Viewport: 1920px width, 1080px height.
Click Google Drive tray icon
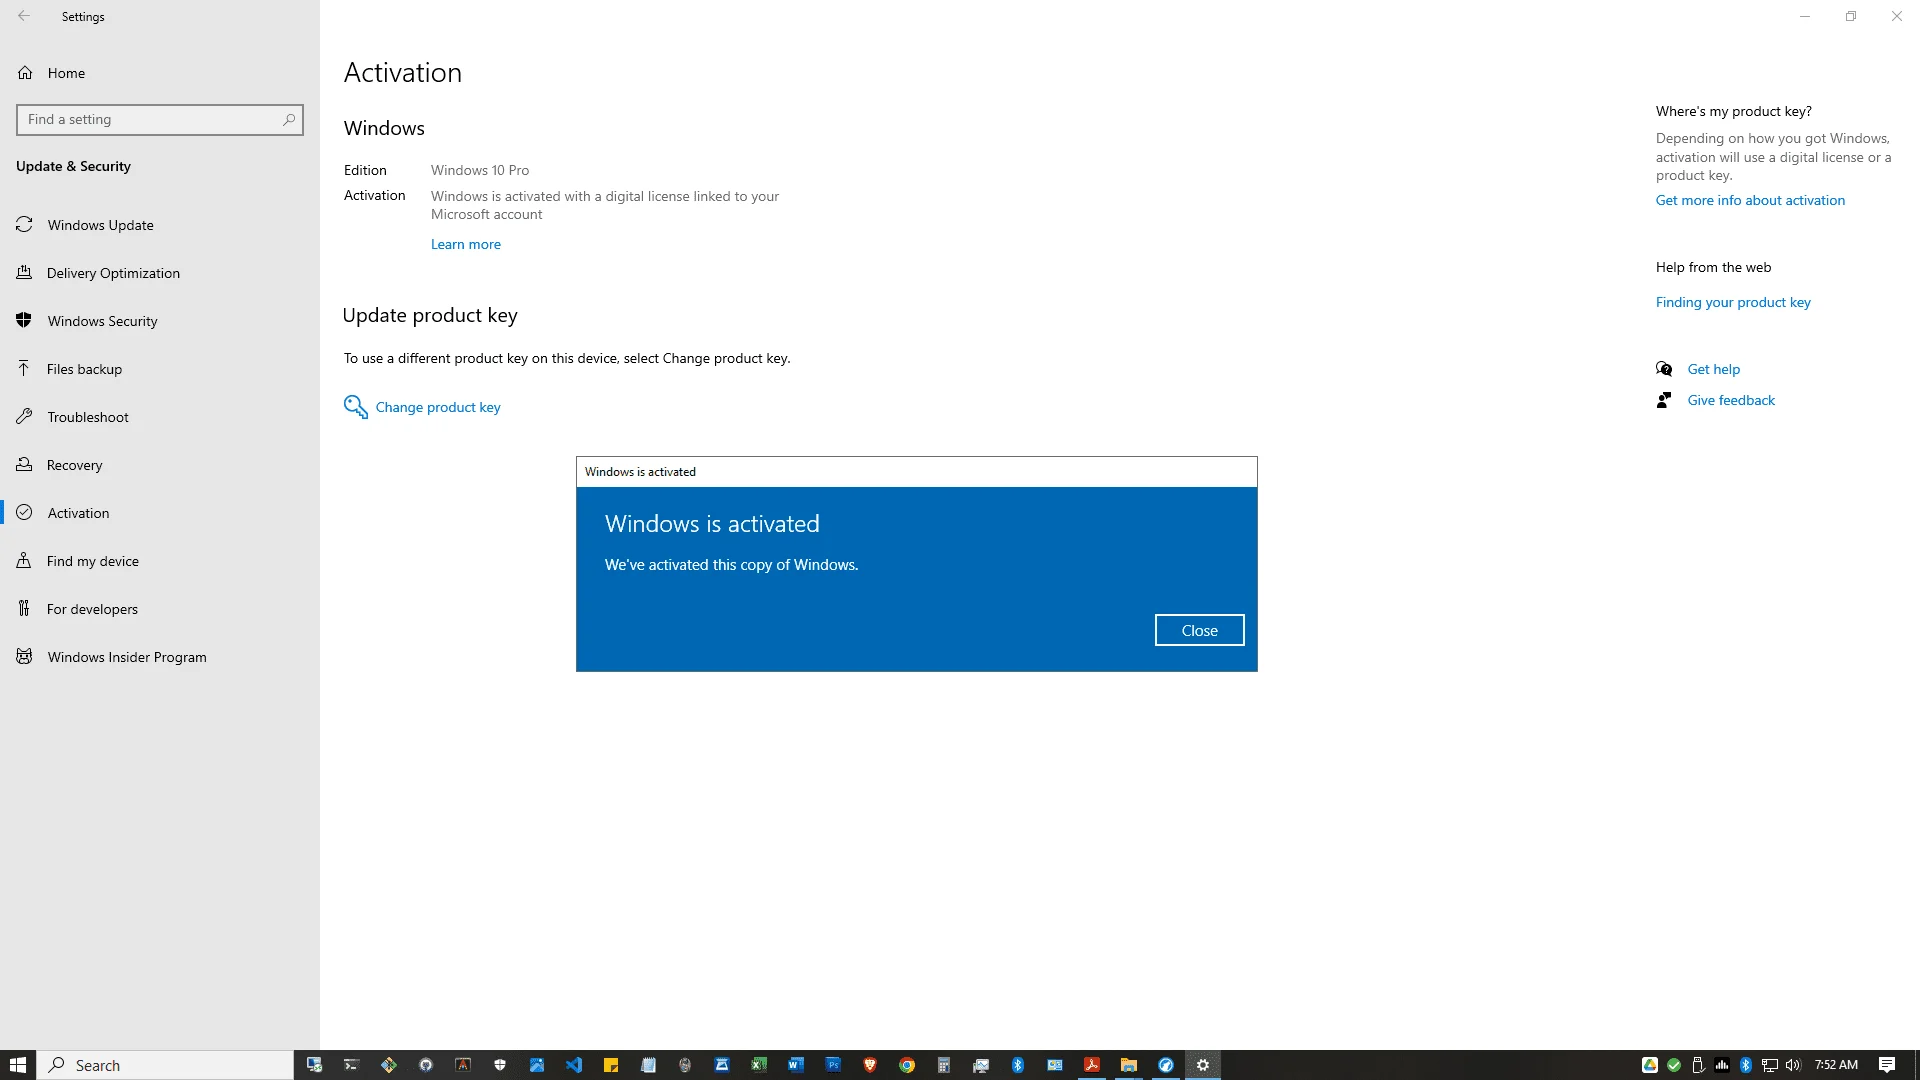point(1650,1065)
